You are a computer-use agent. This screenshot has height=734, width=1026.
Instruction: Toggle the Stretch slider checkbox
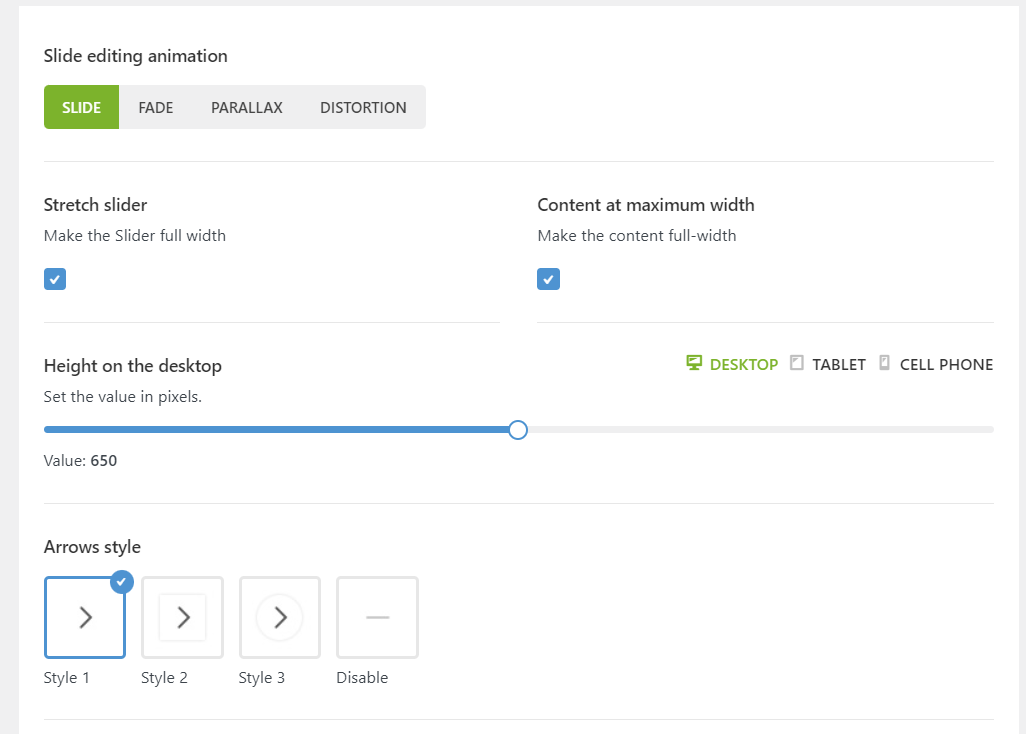pos(55,279)
